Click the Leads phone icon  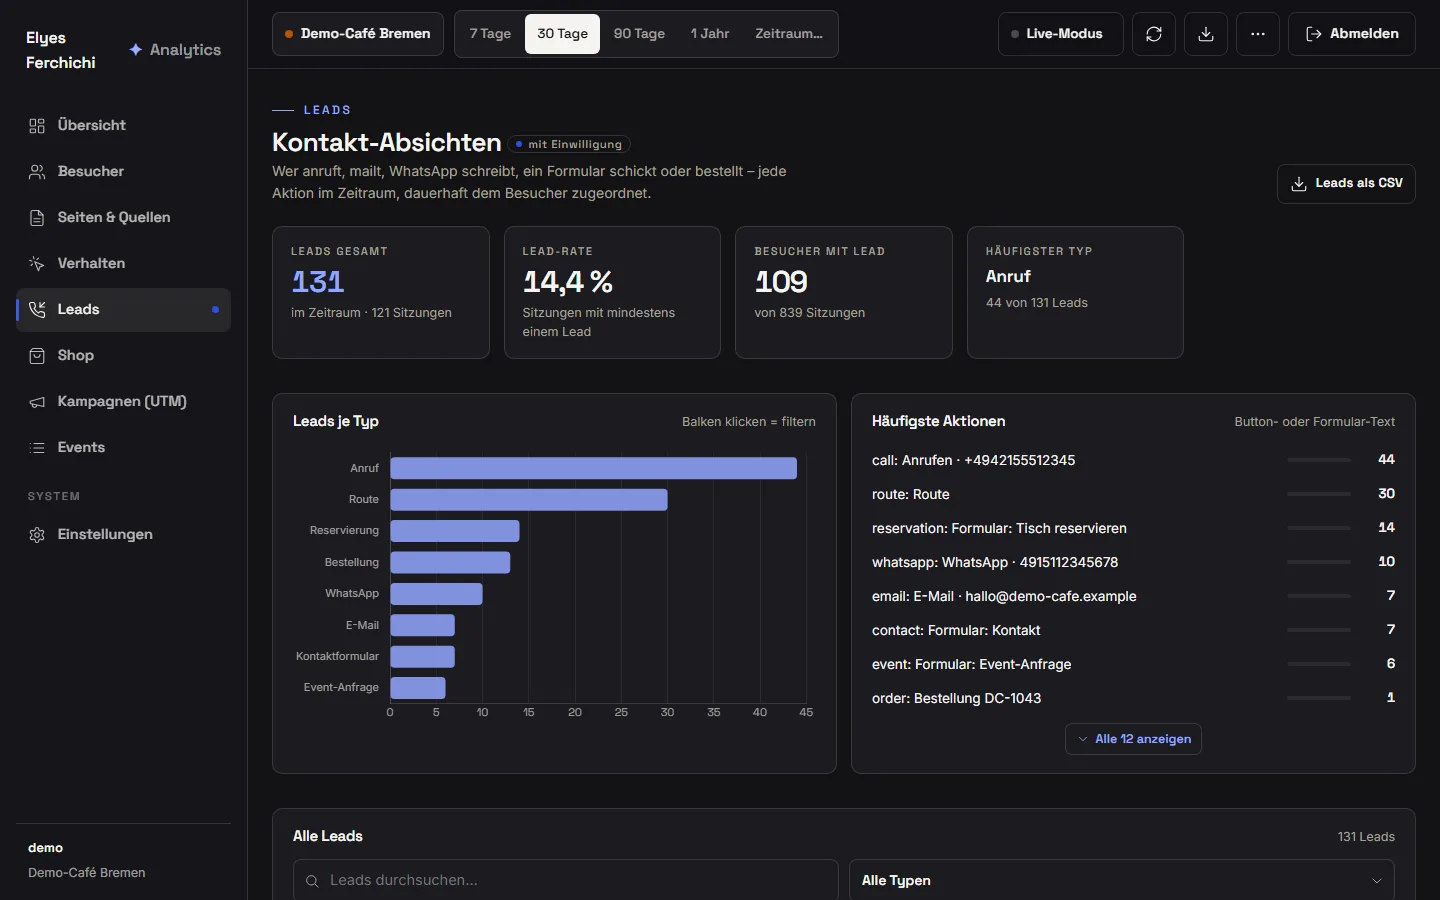click(x=37, y=310)
